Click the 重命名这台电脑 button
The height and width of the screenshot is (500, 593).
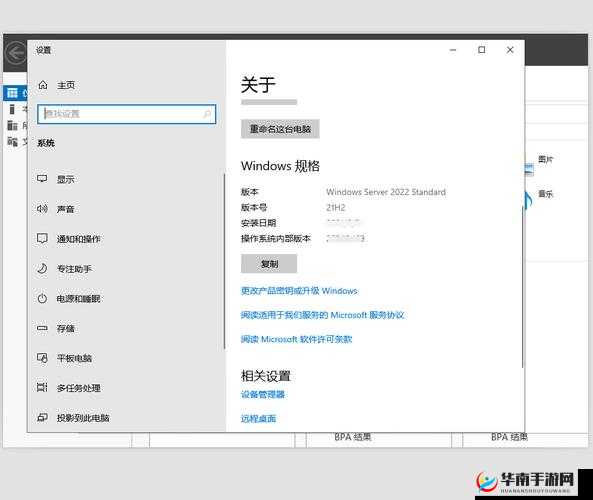[x=280, y=129]
